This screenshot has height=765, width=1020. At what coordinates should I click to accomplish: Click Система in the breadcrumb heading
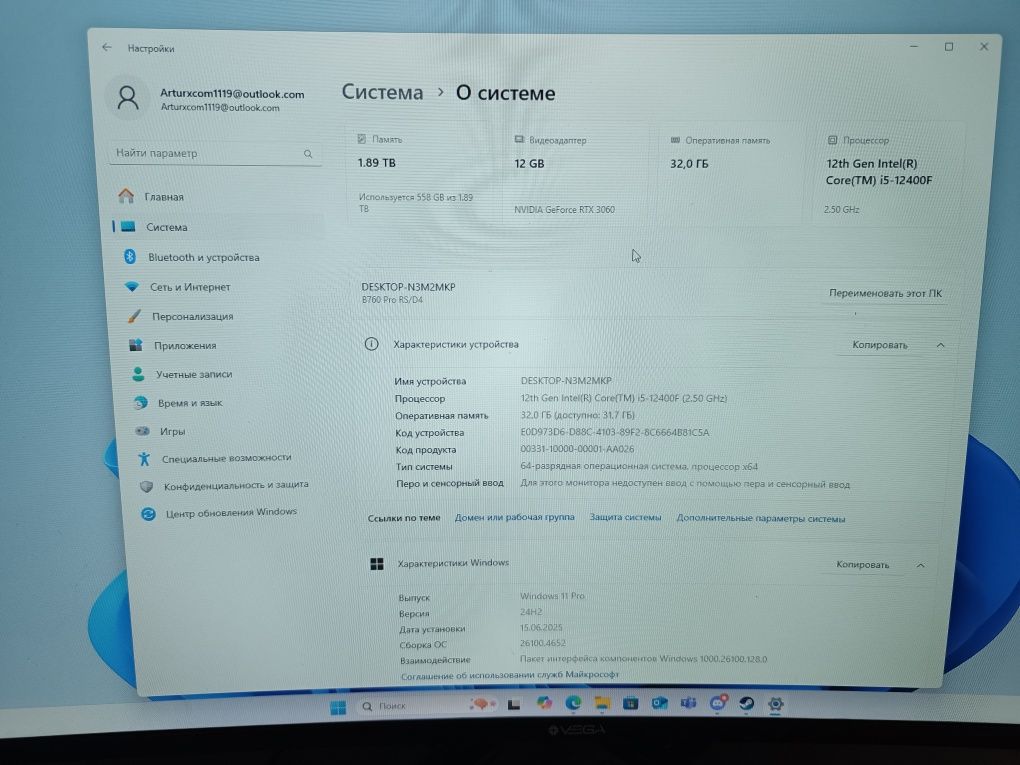382,92
